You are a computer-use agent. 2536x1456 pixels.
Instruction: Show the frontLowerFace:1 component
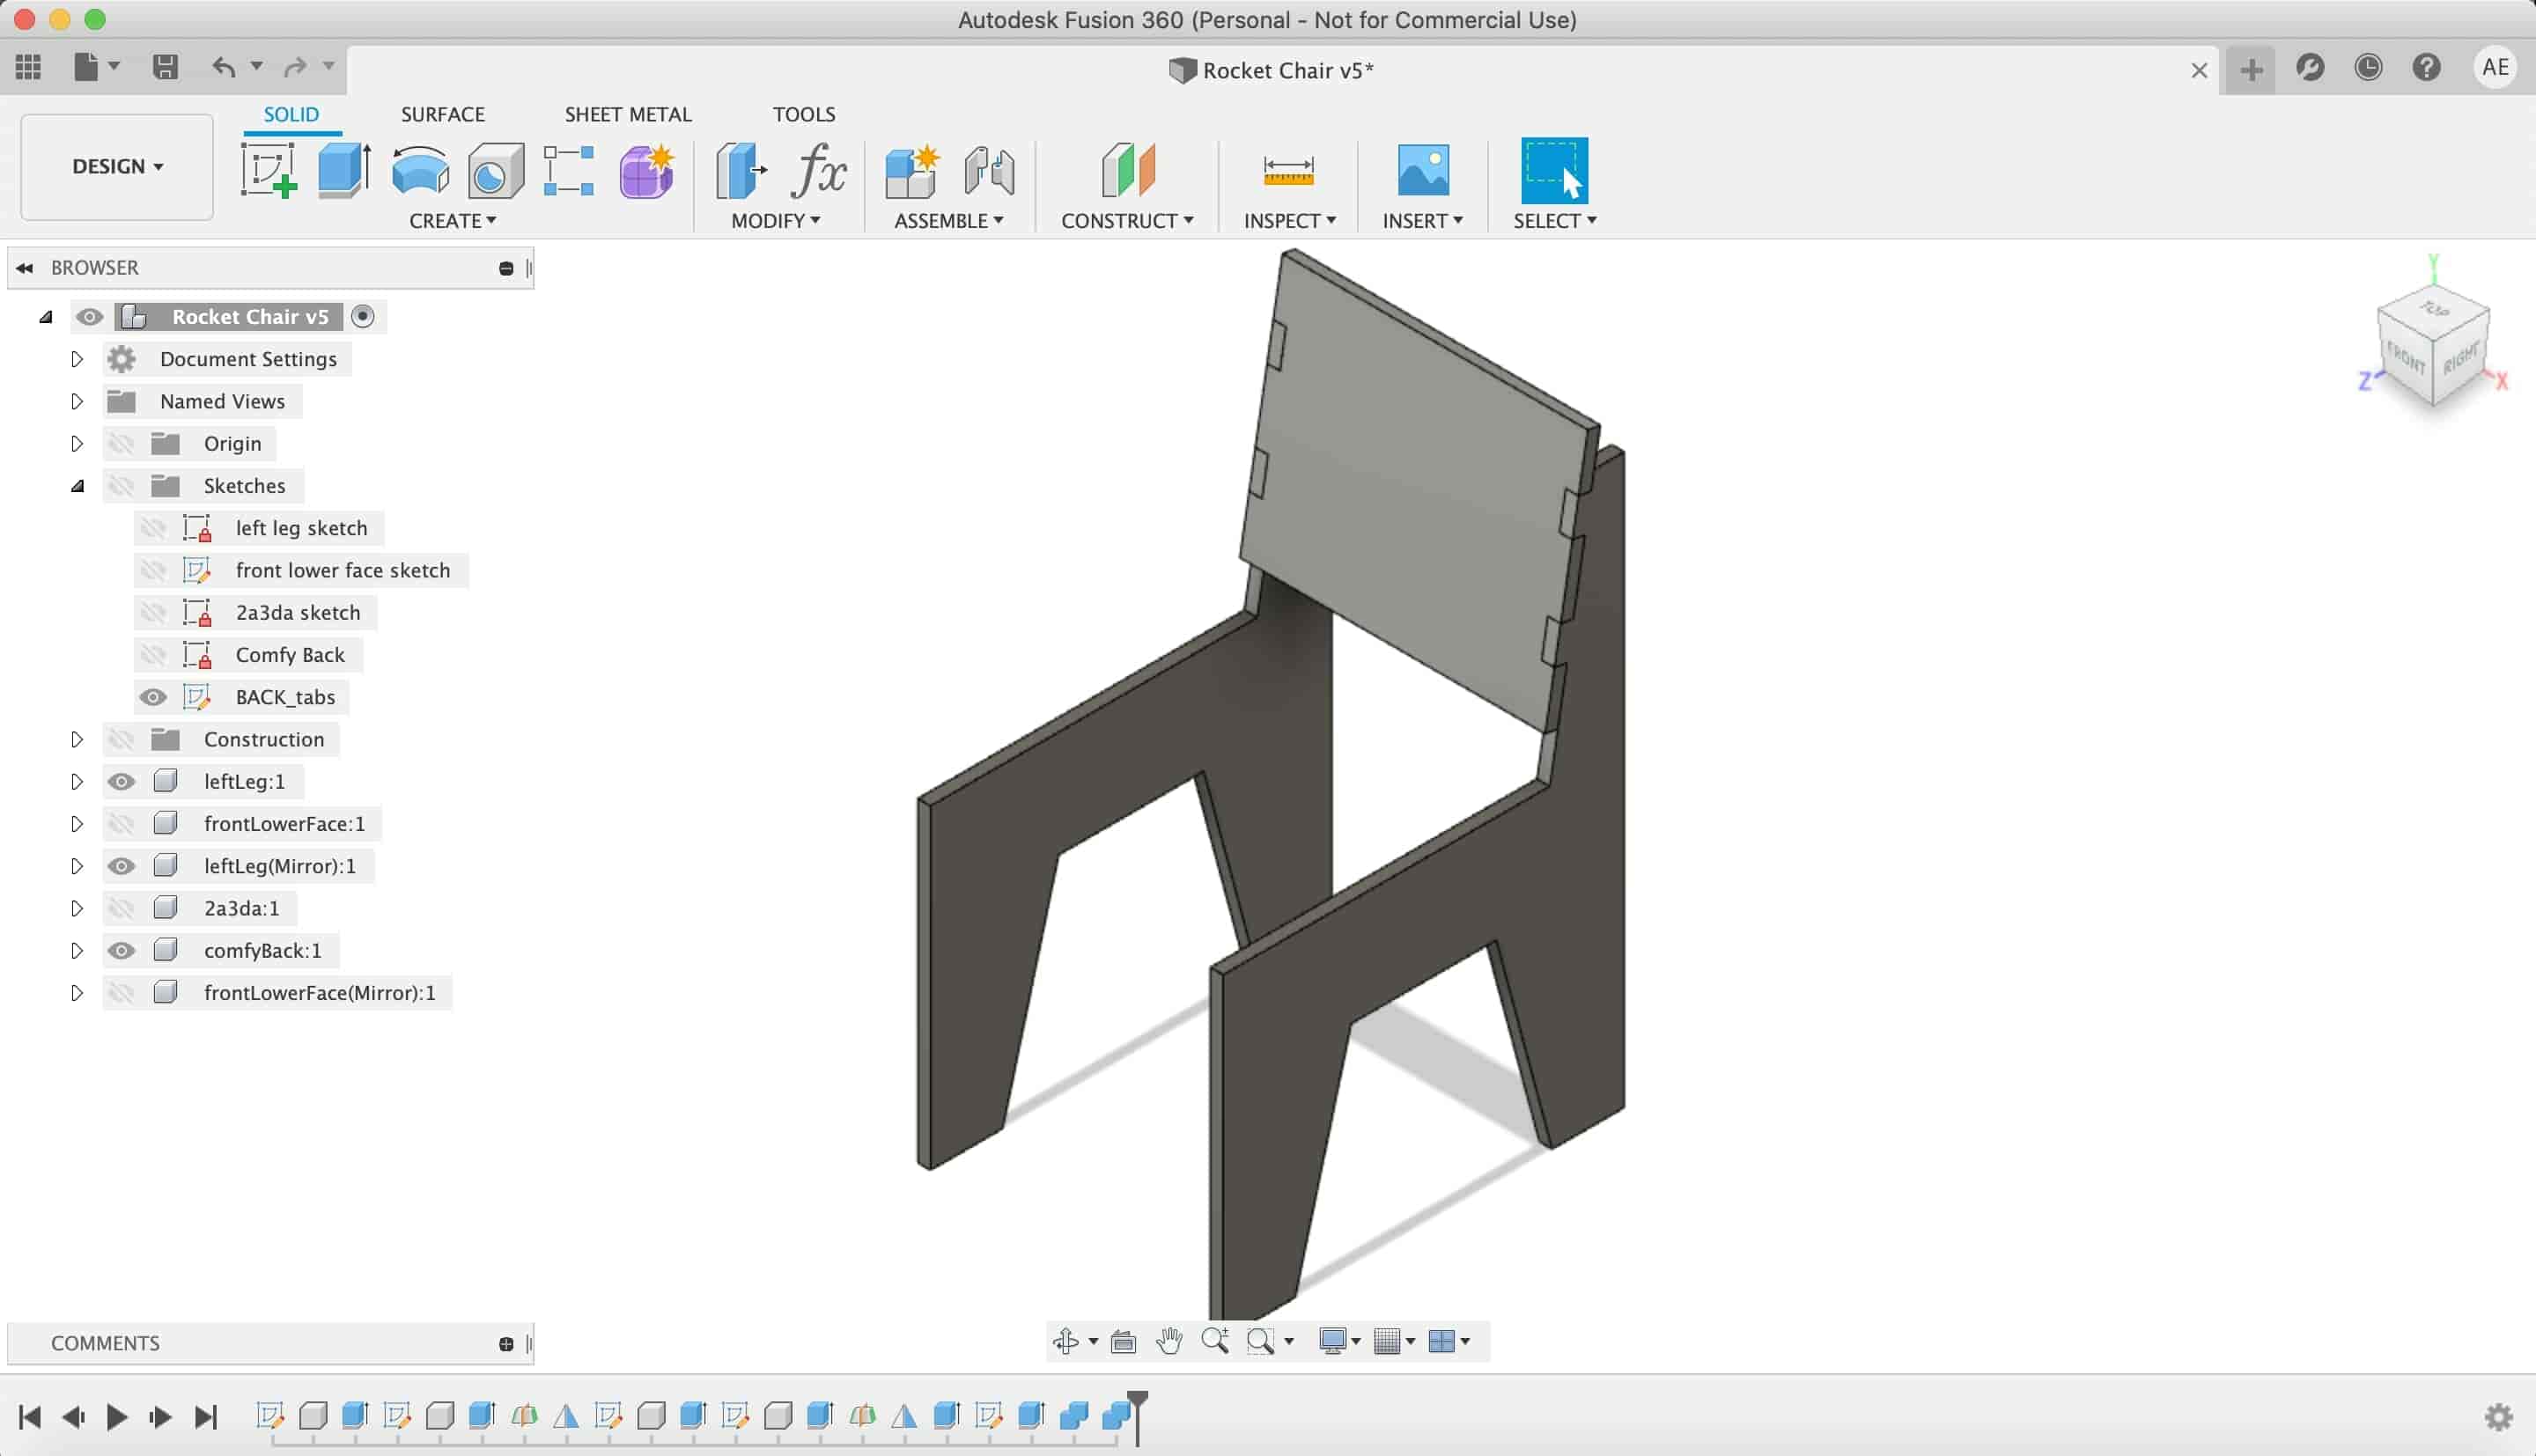coord(121,824)
